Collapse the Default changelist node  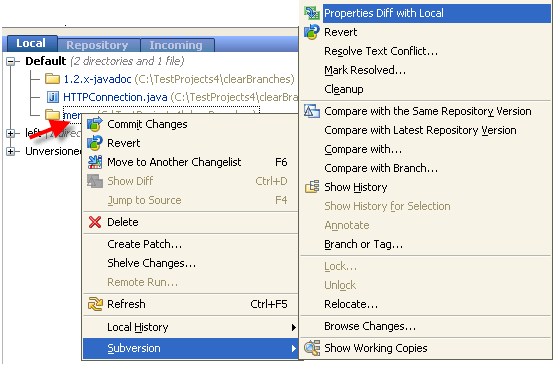11,62
